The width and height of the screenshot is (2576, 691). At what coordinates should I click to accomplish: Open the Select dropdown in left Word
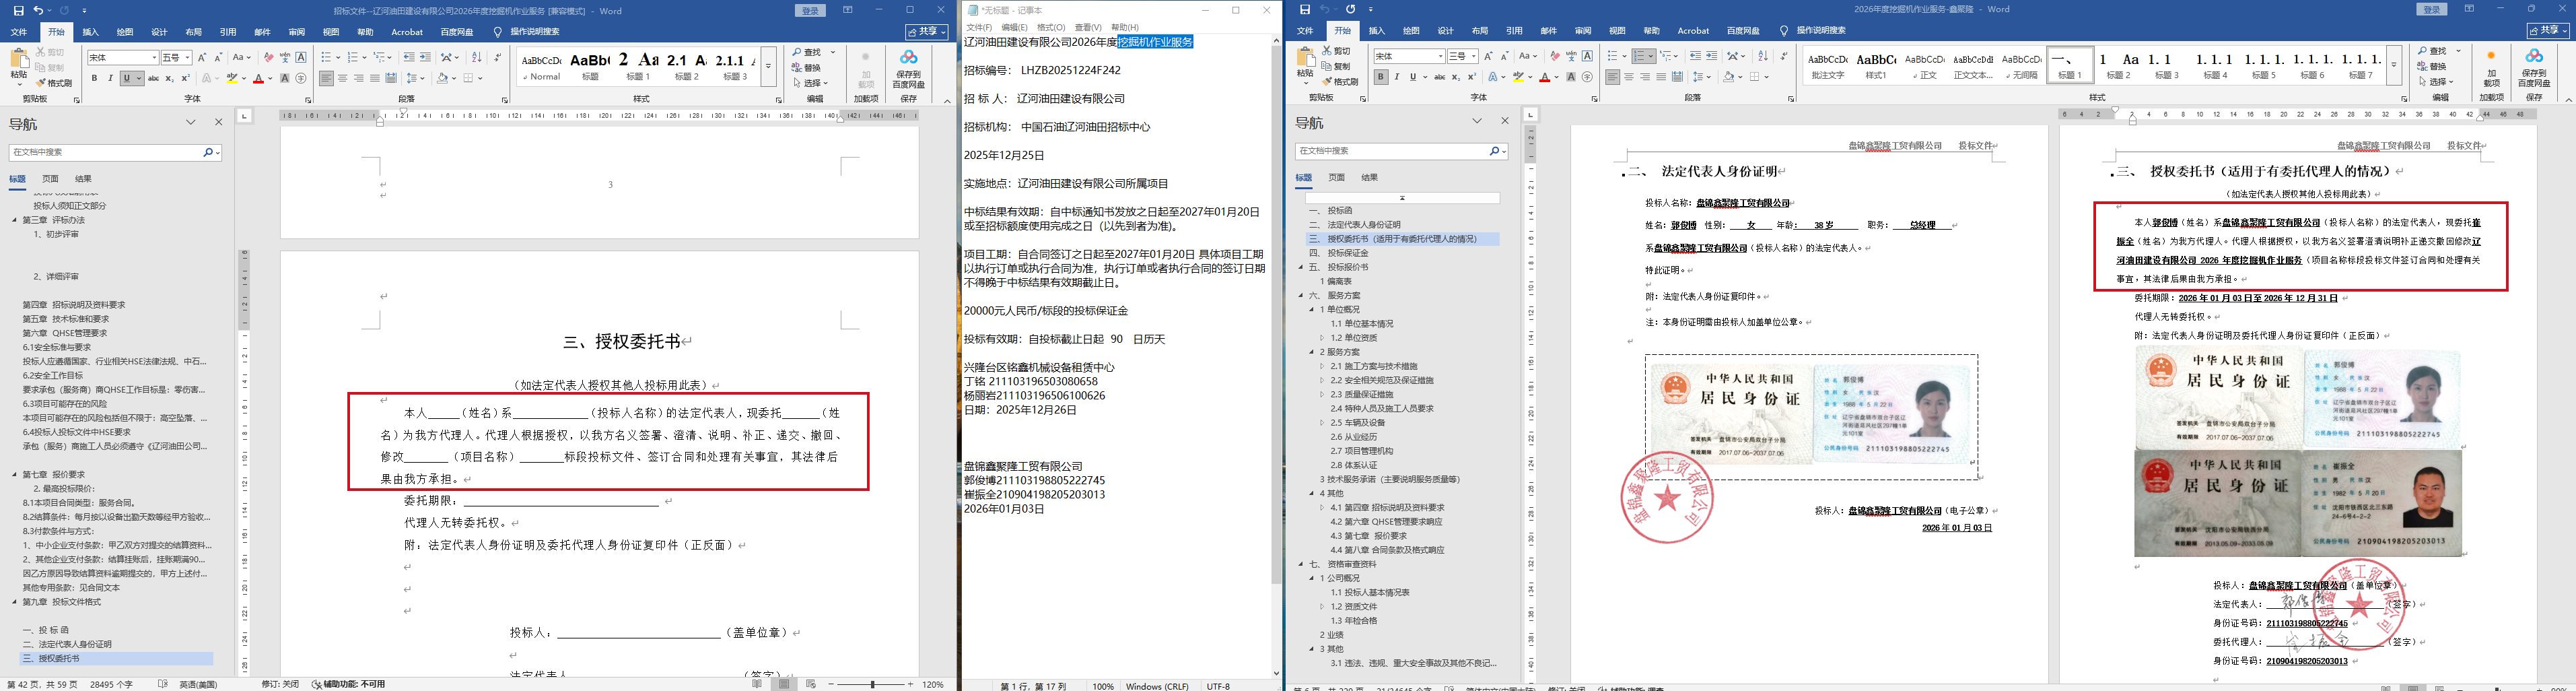pyautogui.click(x=810, y=83)
